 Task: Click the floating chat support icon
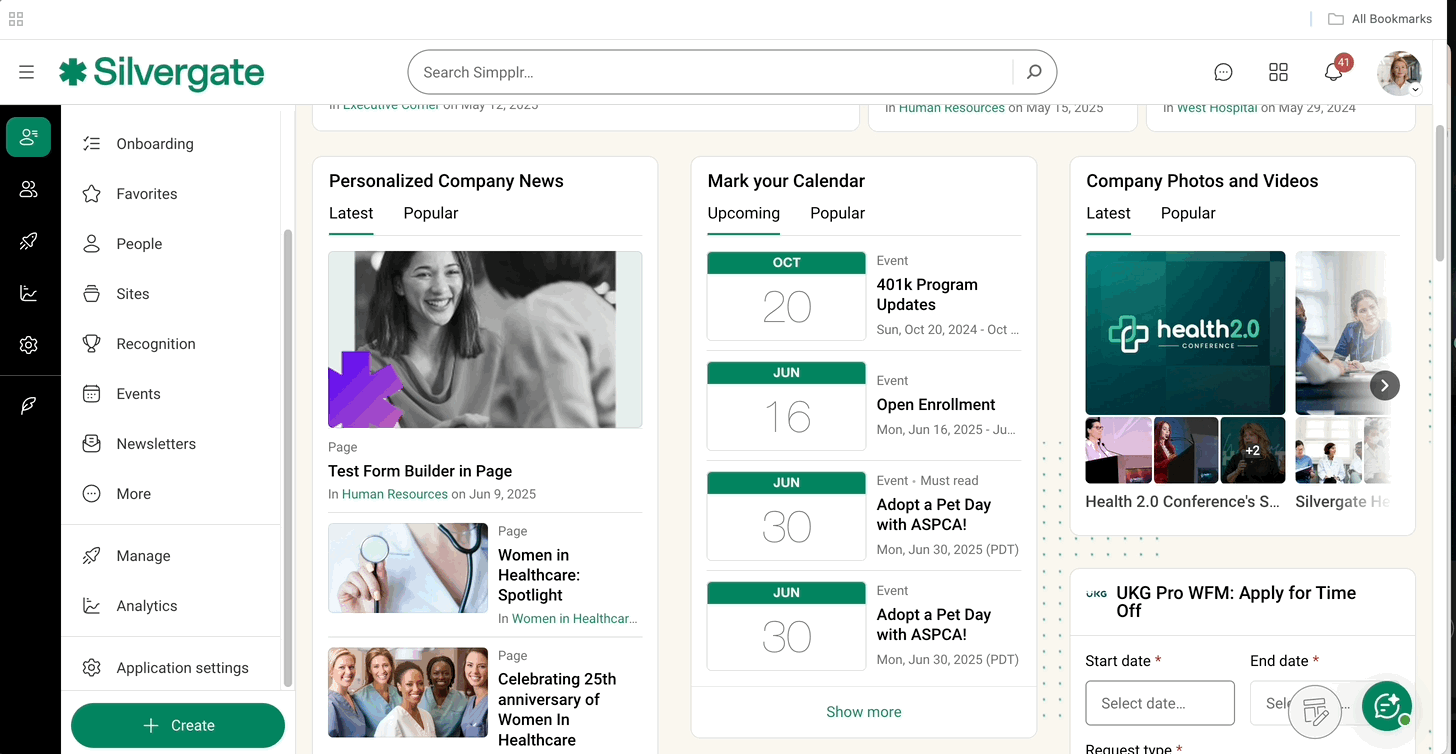tap(1387, 706)
